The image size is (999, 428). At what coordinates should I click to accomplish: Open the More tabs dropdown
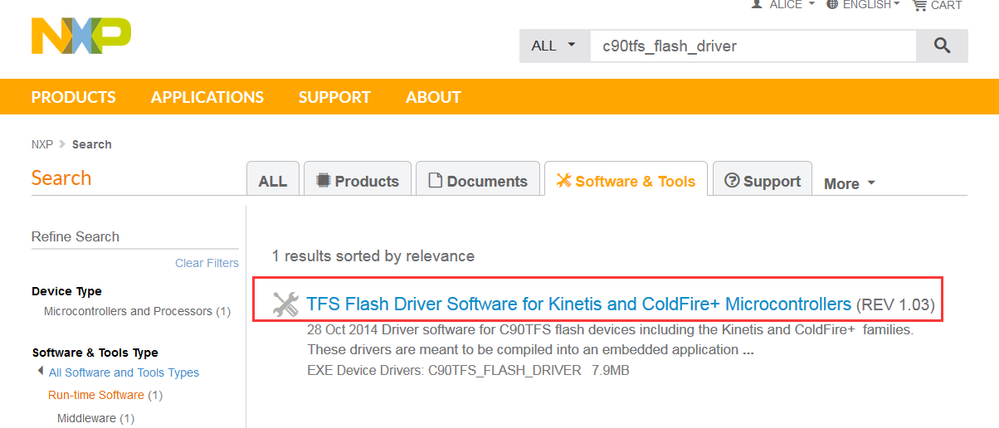point(849,184)
